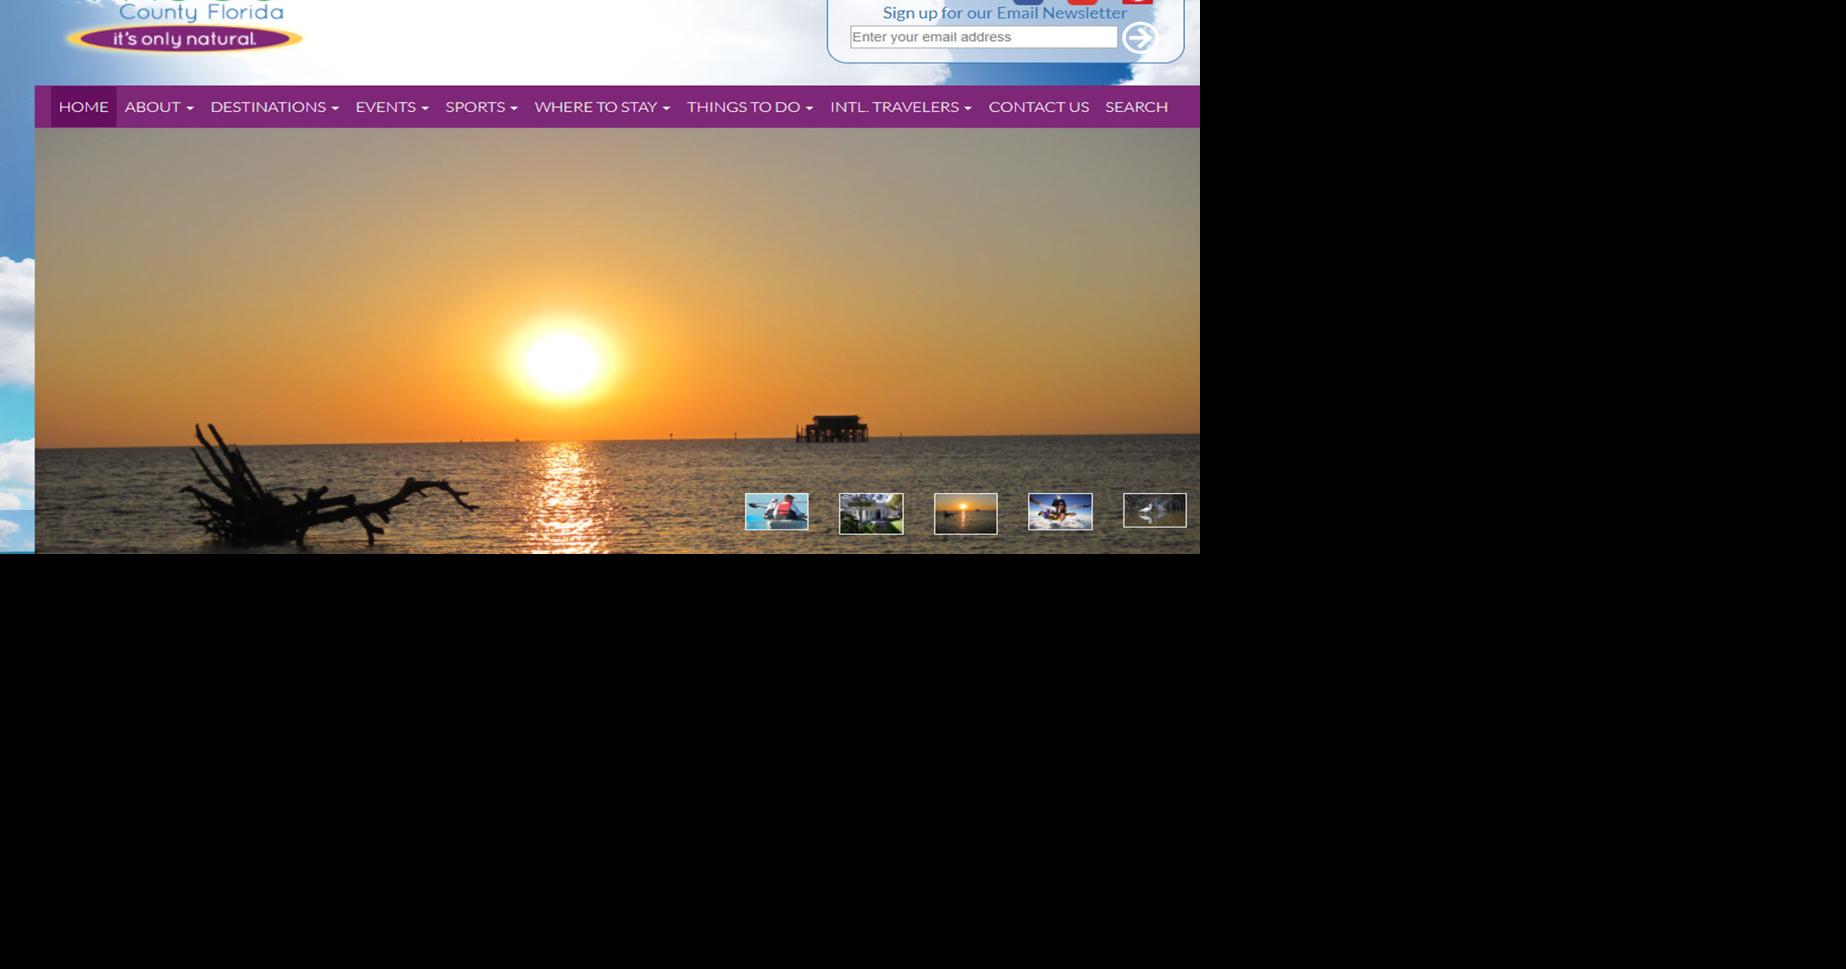Type in the email address field
Image resolution: width=1846 pixels, height=969 pixels.
click(982, 36)
